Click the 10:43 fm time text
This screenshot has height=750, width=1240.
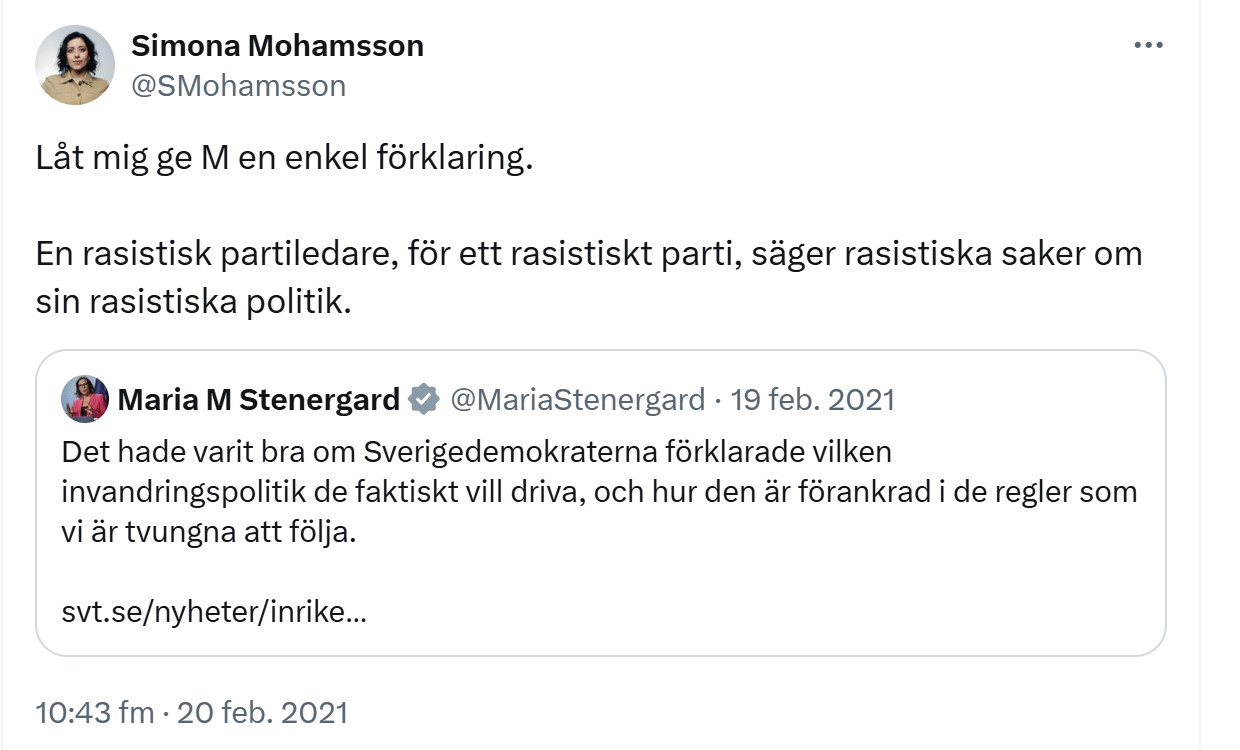click(95, 712)
